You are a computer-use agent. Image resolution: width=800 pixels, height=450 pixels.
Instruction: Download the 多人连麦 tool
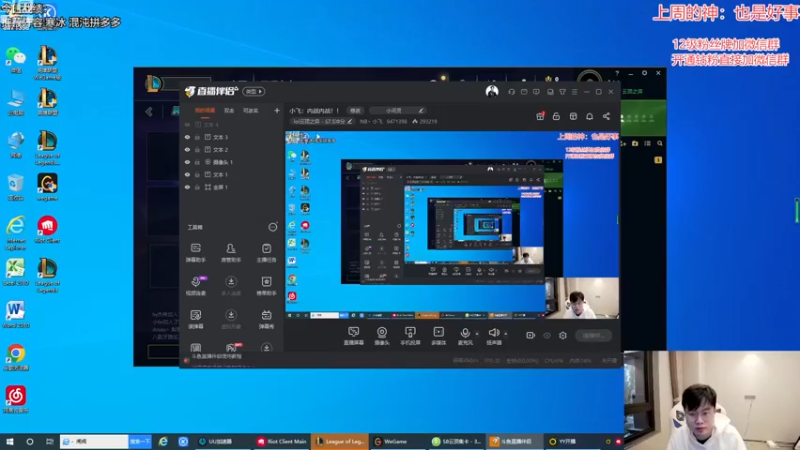pos(231,286)
